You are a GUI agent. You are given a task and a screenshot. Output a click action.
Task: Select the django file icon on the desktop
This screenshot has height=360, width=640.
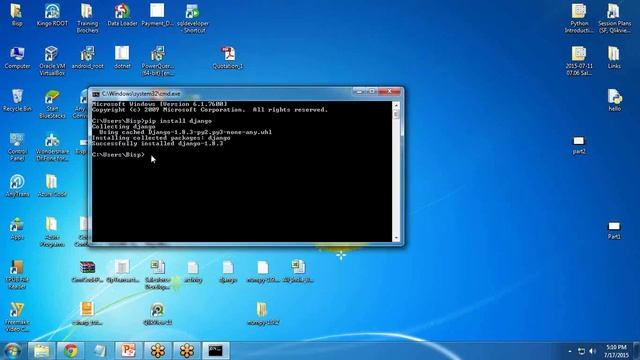(228, 272)
